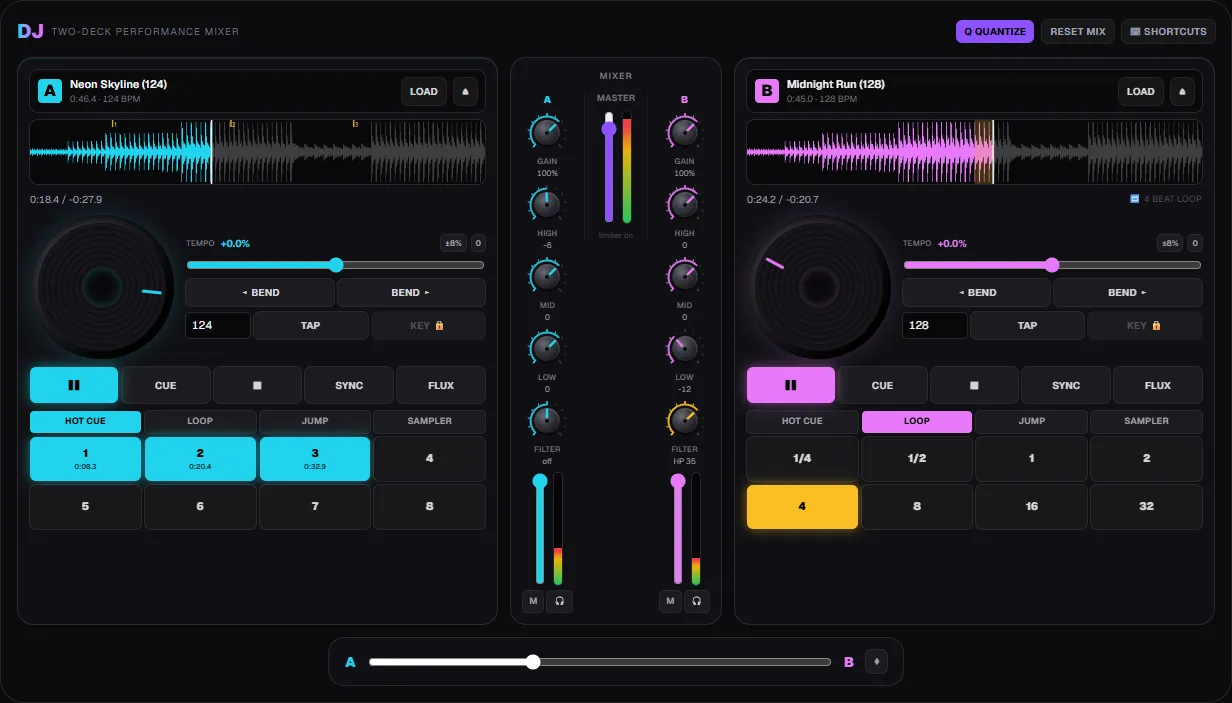The height and width of the screenshot is (703, 1232).
Task: Toggle key lock on Deck B
Action: click(x=1145, y=325)
